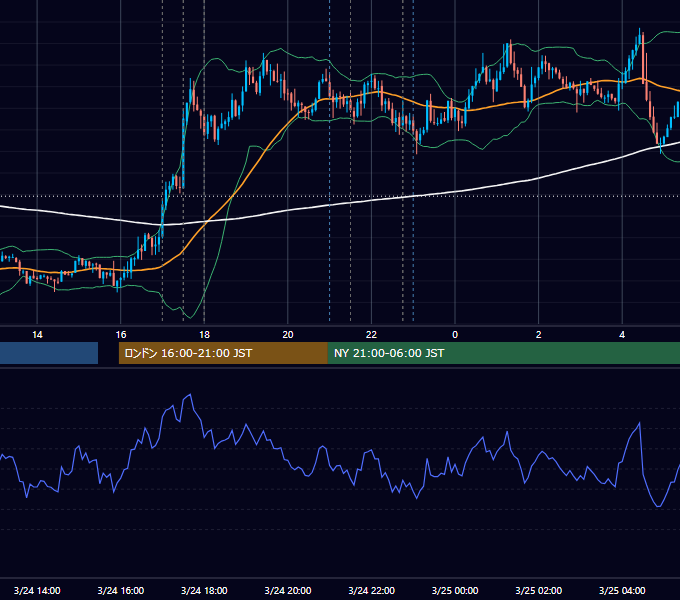Click the 14 hour label on price chart axis
The height and width of the screenshot is (600, 680).
[37, 335]
